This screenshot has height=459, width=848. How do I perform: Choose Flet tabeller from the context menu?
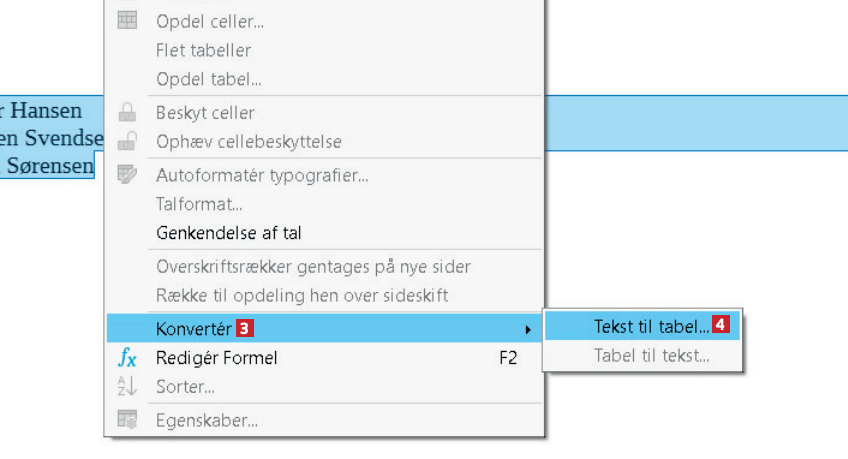203,50
